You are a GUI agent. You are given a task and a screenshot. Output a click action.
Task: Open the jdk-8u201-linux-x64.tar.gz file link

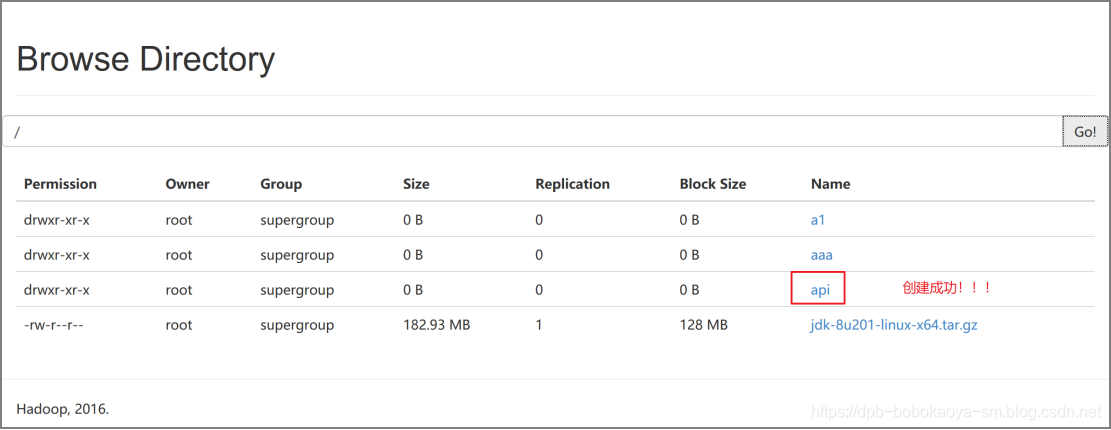(894, 325)
